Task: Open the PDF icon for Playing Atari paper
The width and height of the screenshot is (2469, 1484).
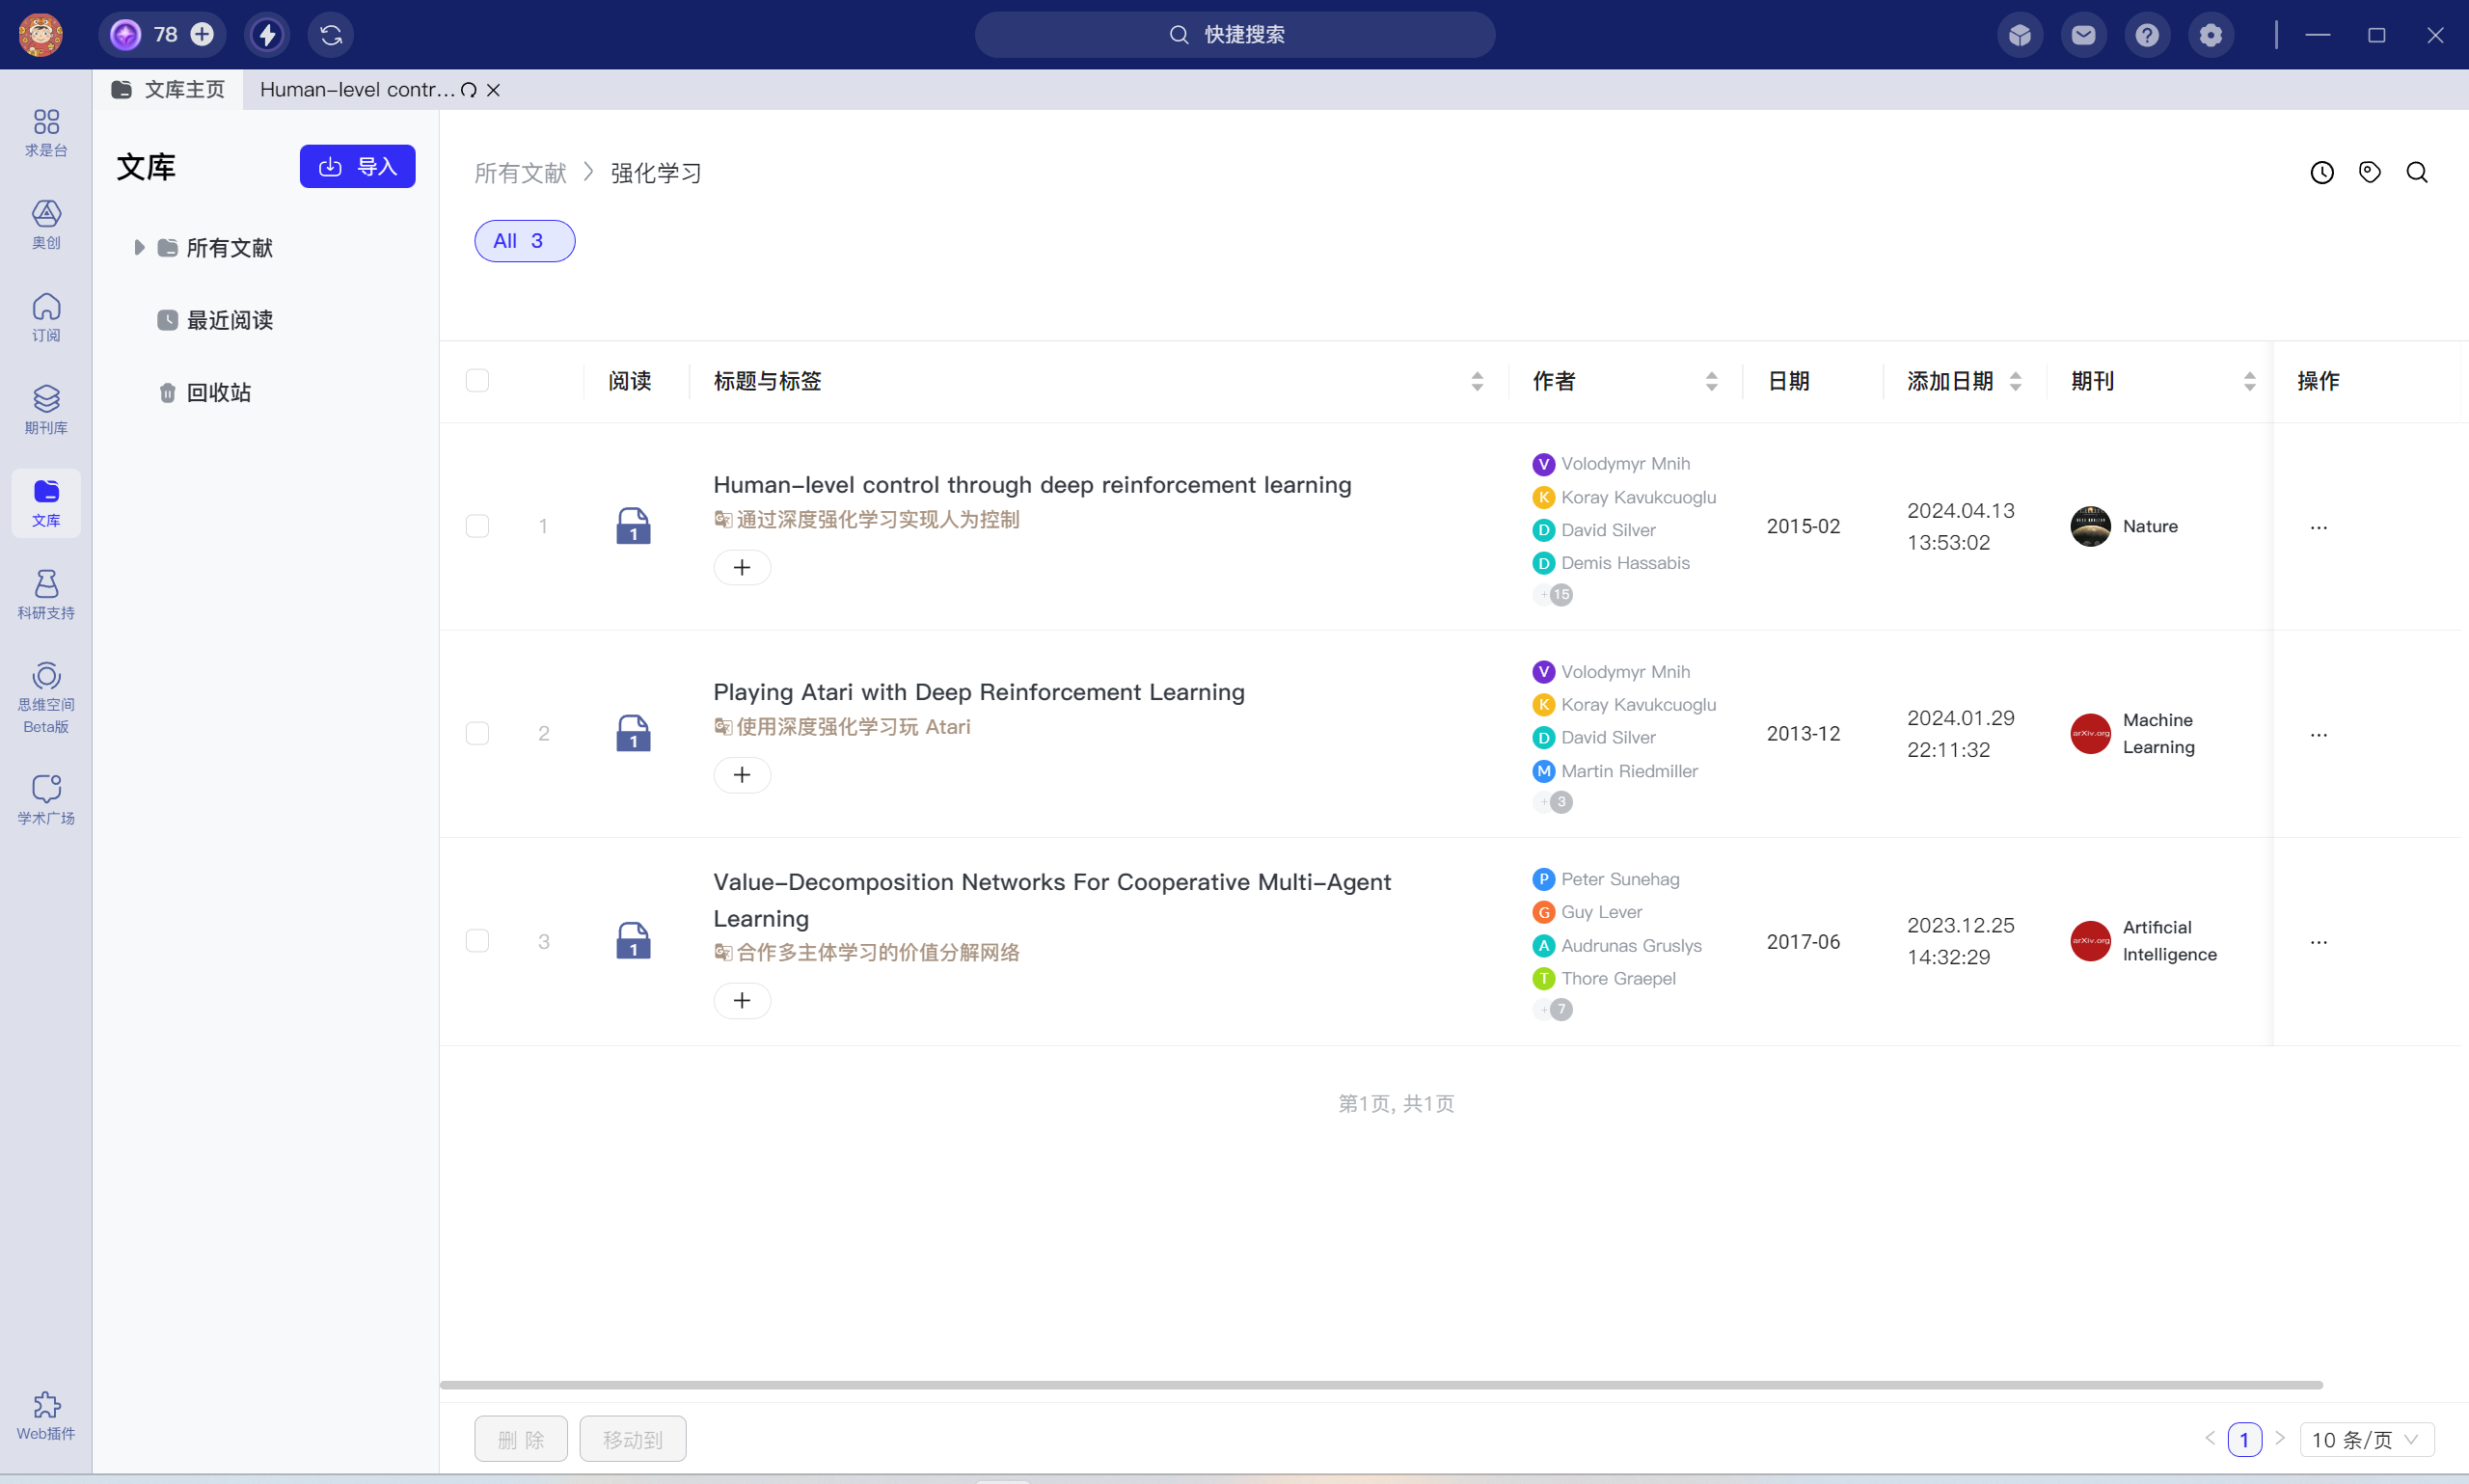Action: tap(633, 733)
